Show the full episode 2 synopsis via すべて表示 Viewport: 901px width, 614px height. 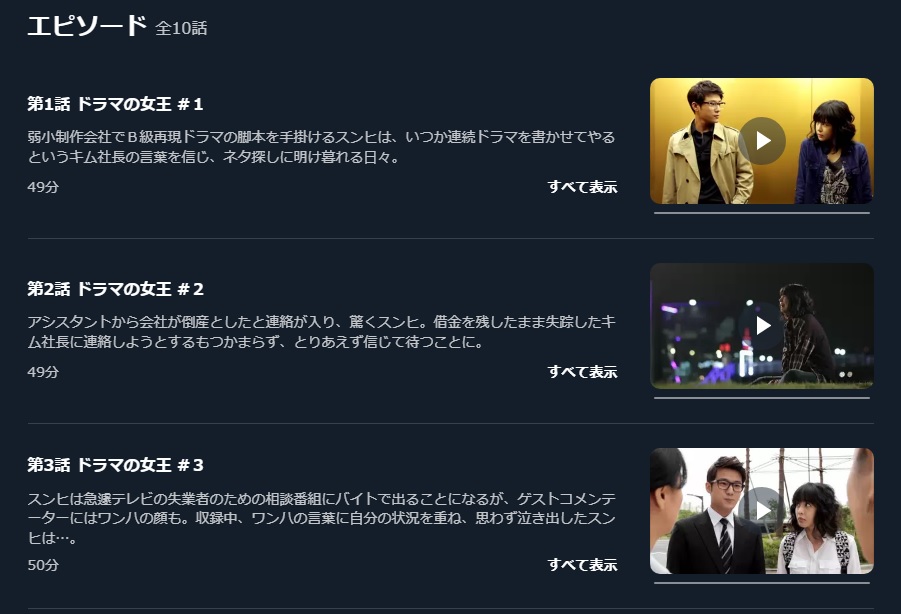(x=582, y=372)
